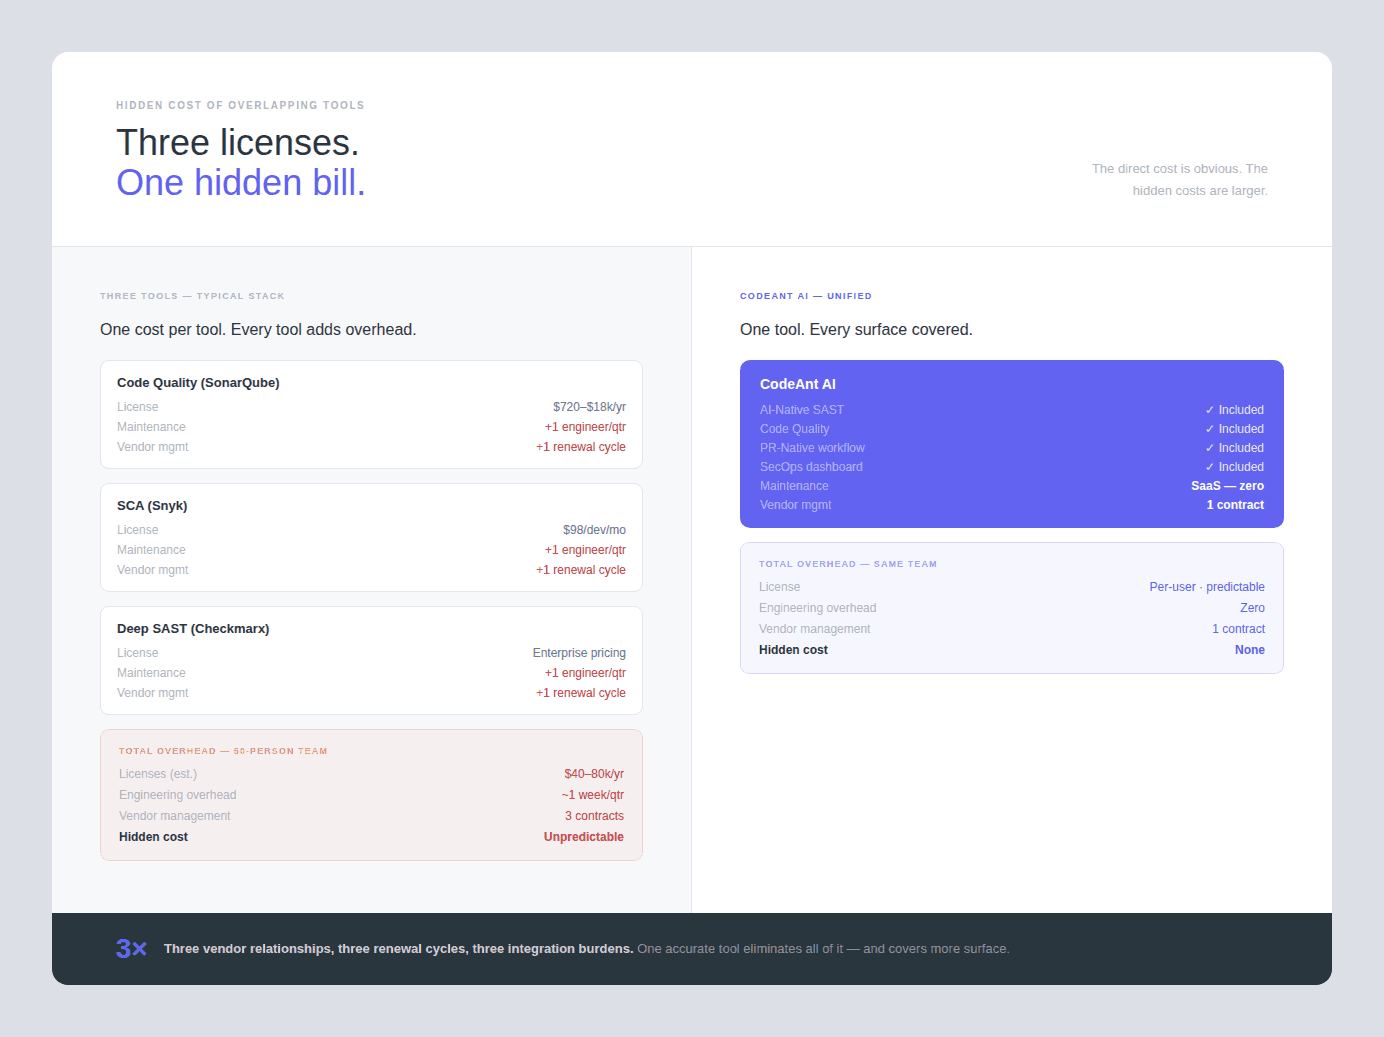Screen dimensions: 1384x1037
Task: Click the $98/dev/mo license value
Action: pyautogui.click(x=594, y=530)
